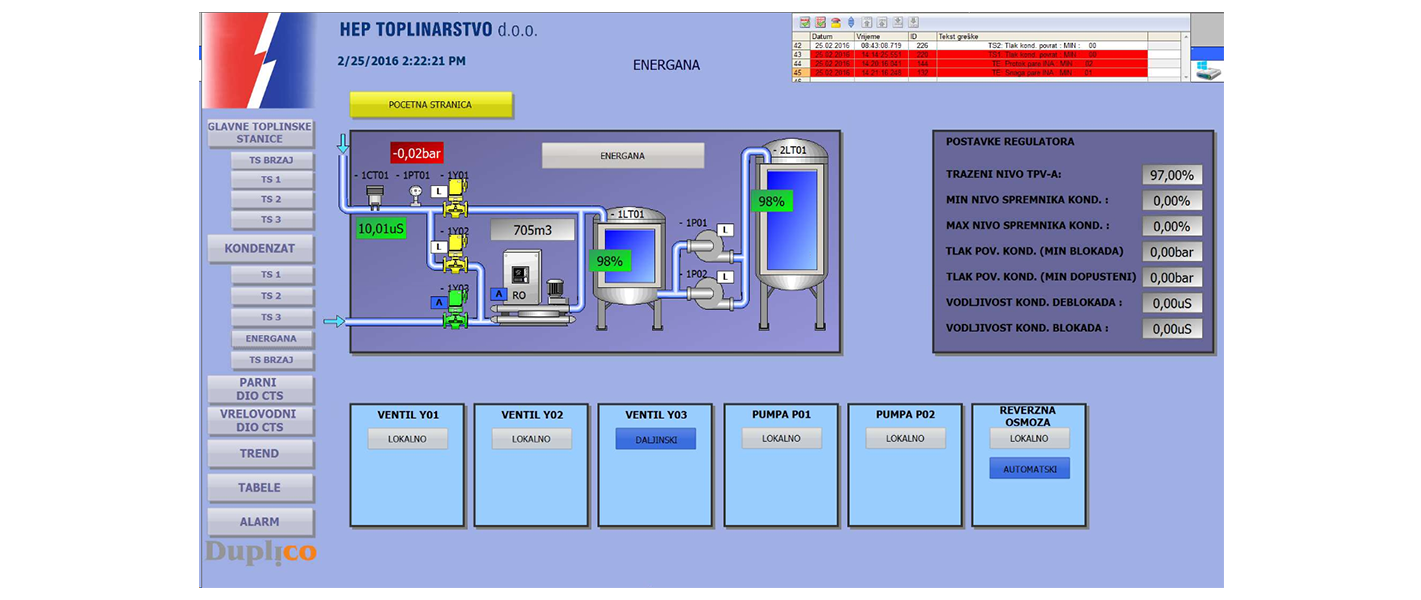Click the Tekst greške column header
Image resolution: width=1421 pixels, height=600 pixels.
1043,36
